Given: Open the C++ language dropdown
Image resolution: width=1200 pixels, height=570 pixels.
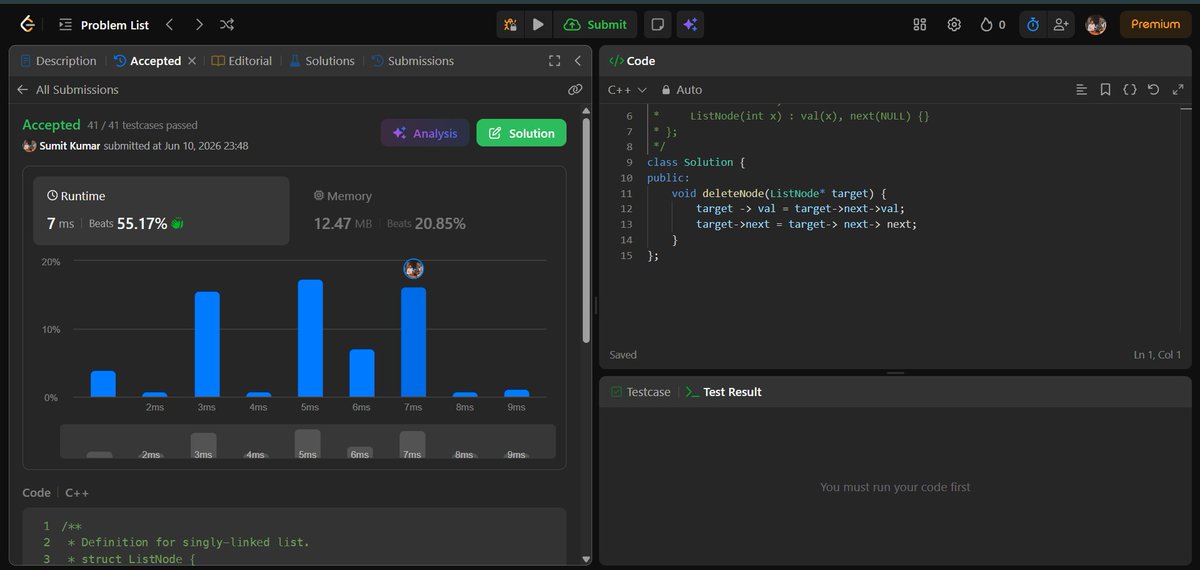Looking at the screenshot, I should tap(627, 89).
